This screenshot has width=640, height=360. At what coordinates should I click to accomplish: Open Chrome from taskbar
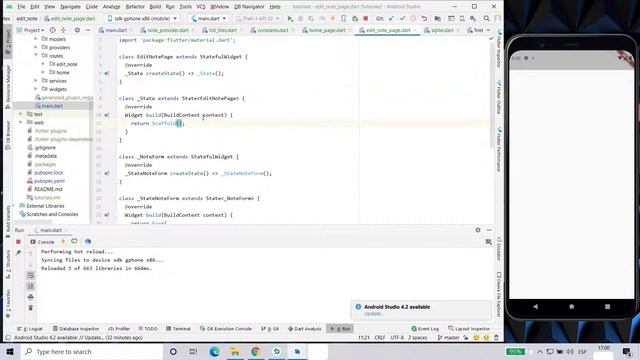click(x=256, y=351)
